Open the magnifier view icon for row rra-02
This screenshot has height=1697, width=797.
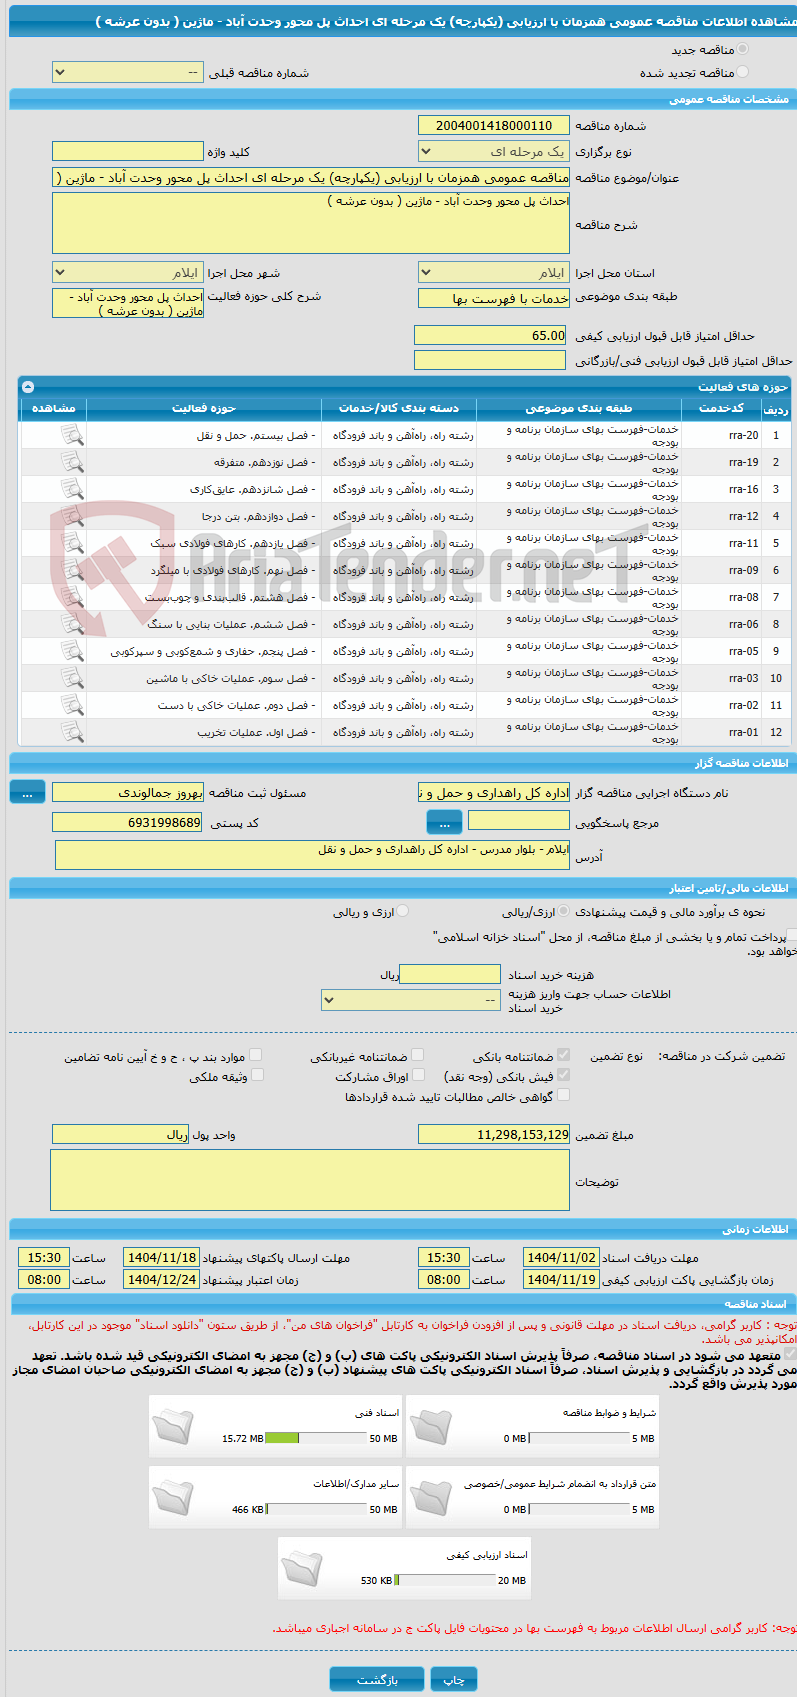pyautogui.click(x=72, y=705)
